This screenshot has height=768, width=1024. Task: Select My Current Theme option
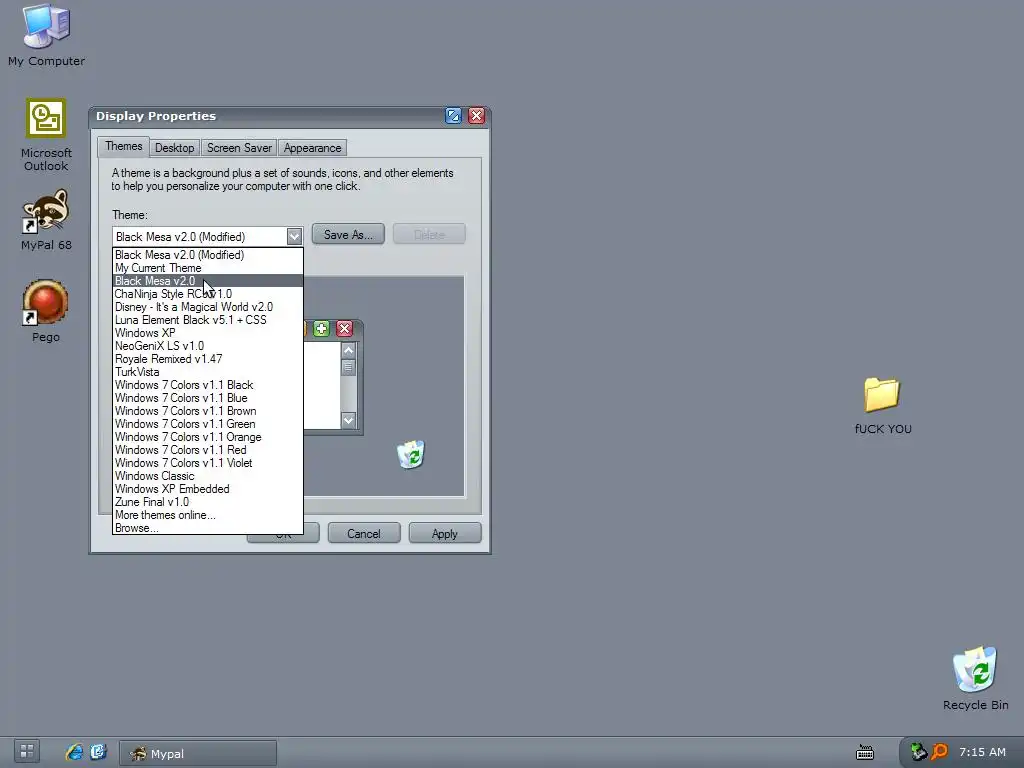(208, 268)
